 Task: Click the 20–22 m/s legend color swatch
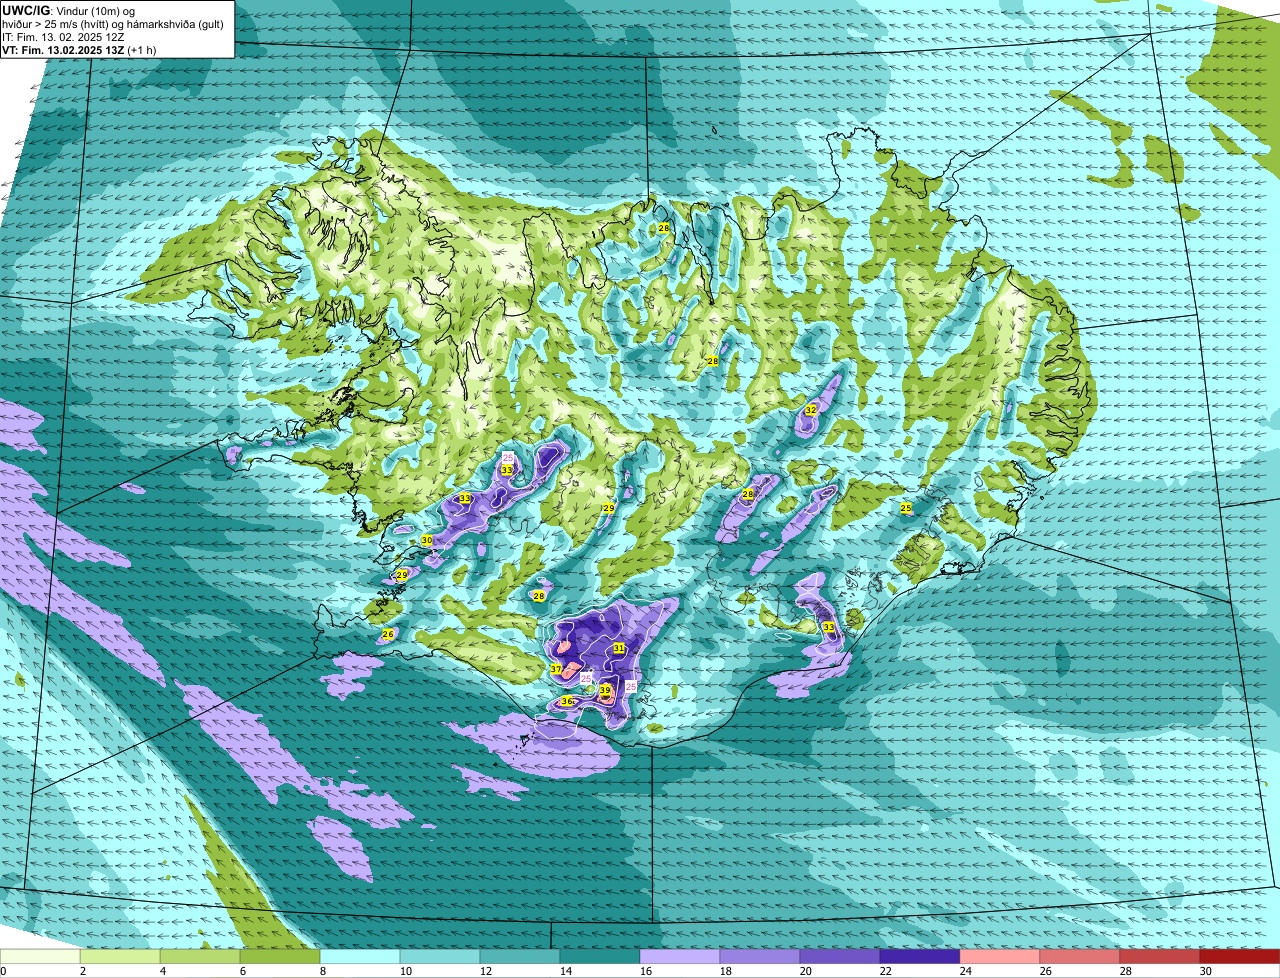[840, 957]
